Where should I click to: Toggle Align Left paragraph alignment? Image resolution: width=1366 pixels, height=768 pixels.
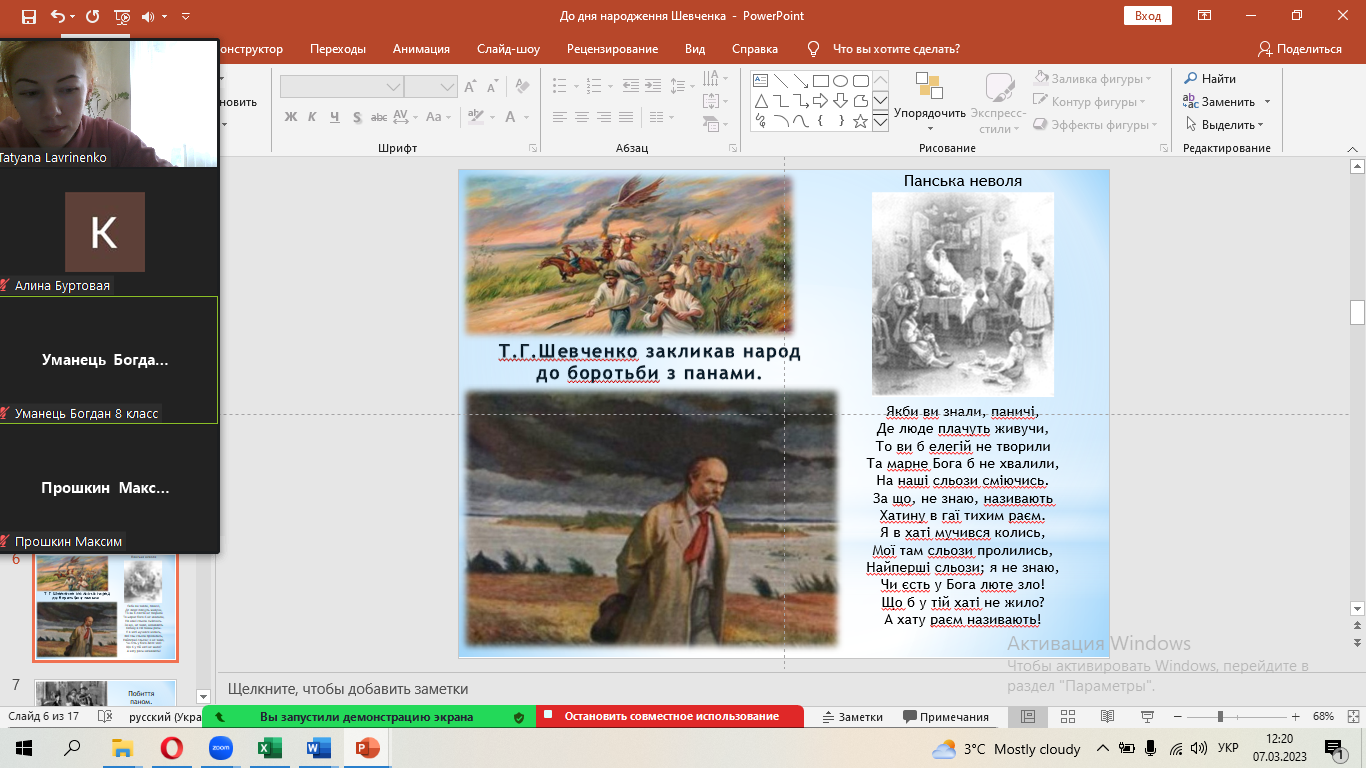pyautogui.click(x=560, y=117)
